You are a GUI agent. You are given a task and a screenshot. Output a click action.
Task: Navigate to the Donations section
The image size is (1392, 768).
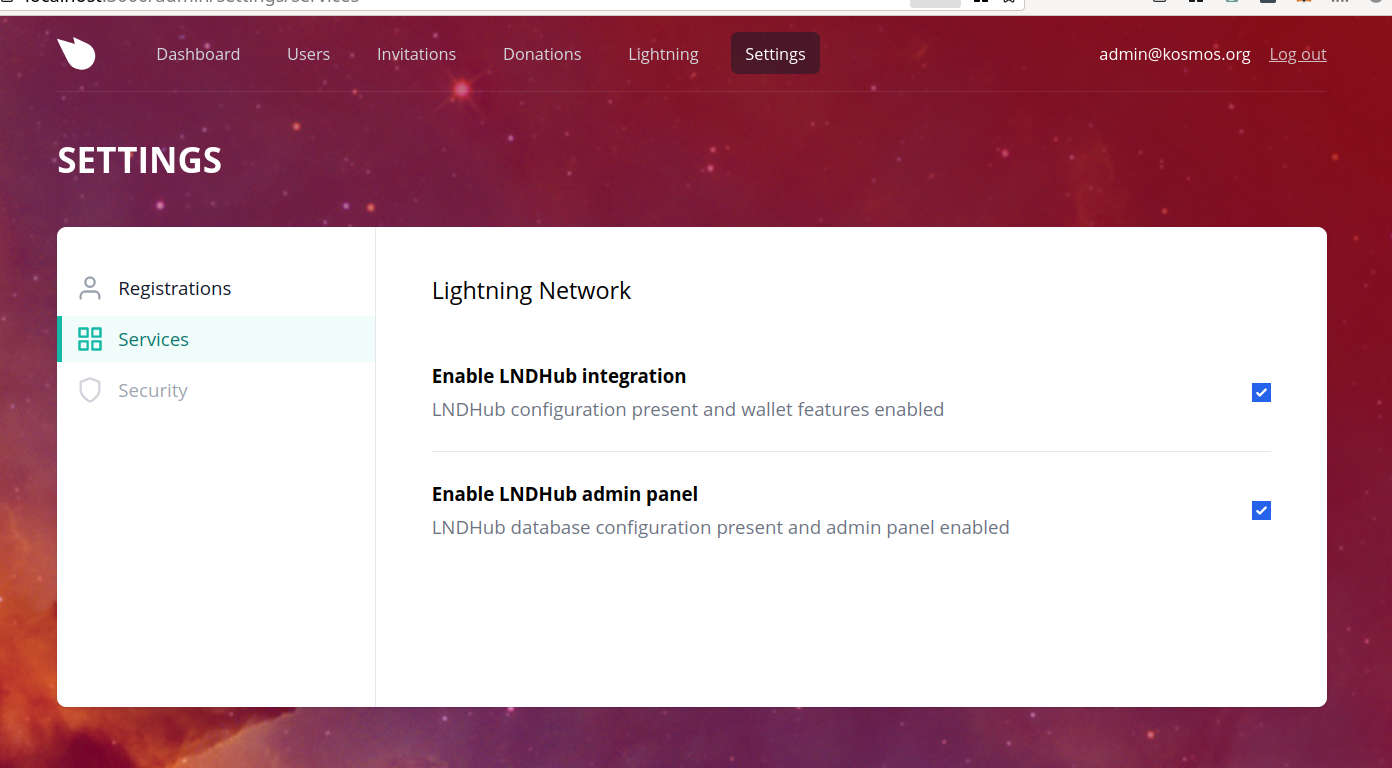point(542,54)
